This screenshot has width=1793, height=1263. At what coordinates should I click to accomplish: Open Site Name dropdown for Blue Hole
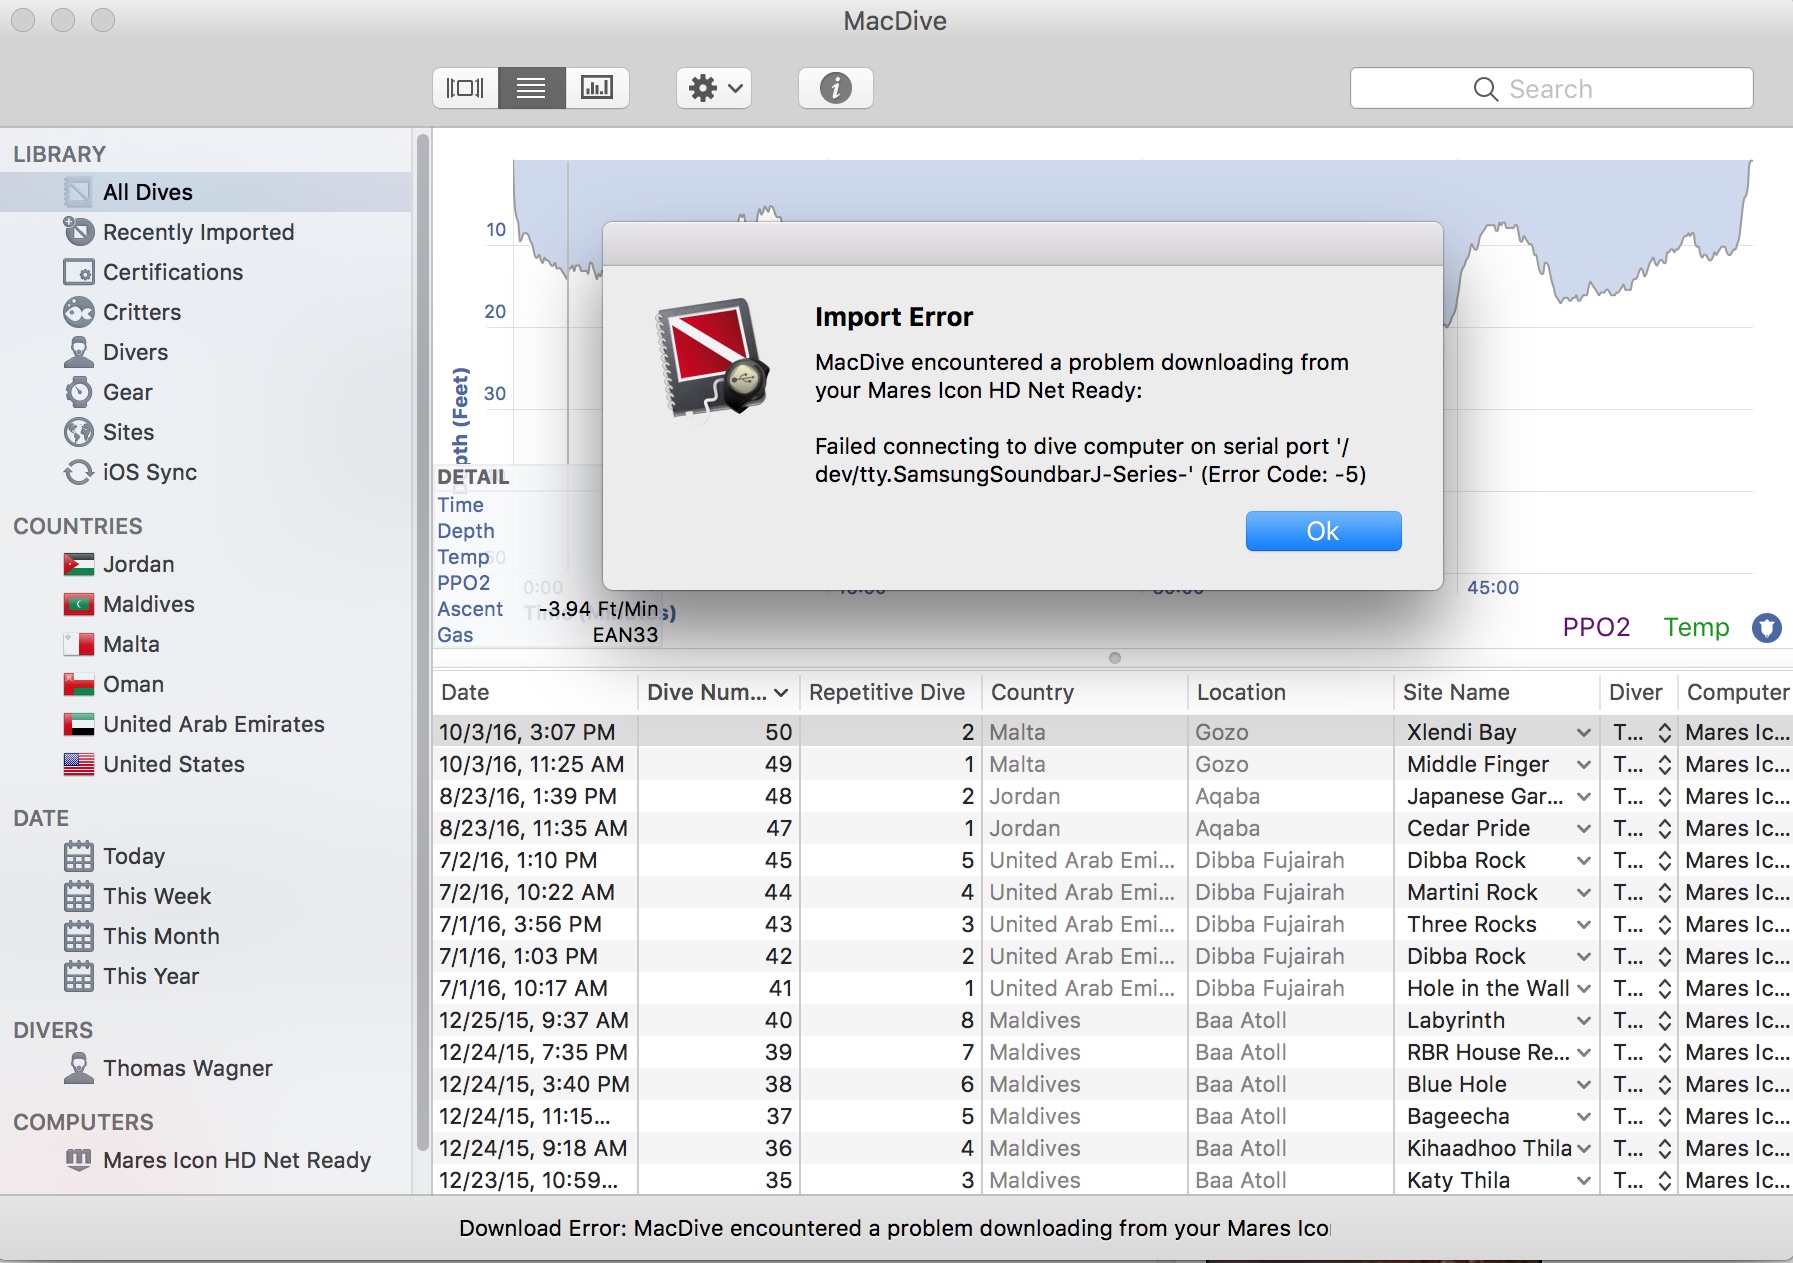[1583, 1085]
